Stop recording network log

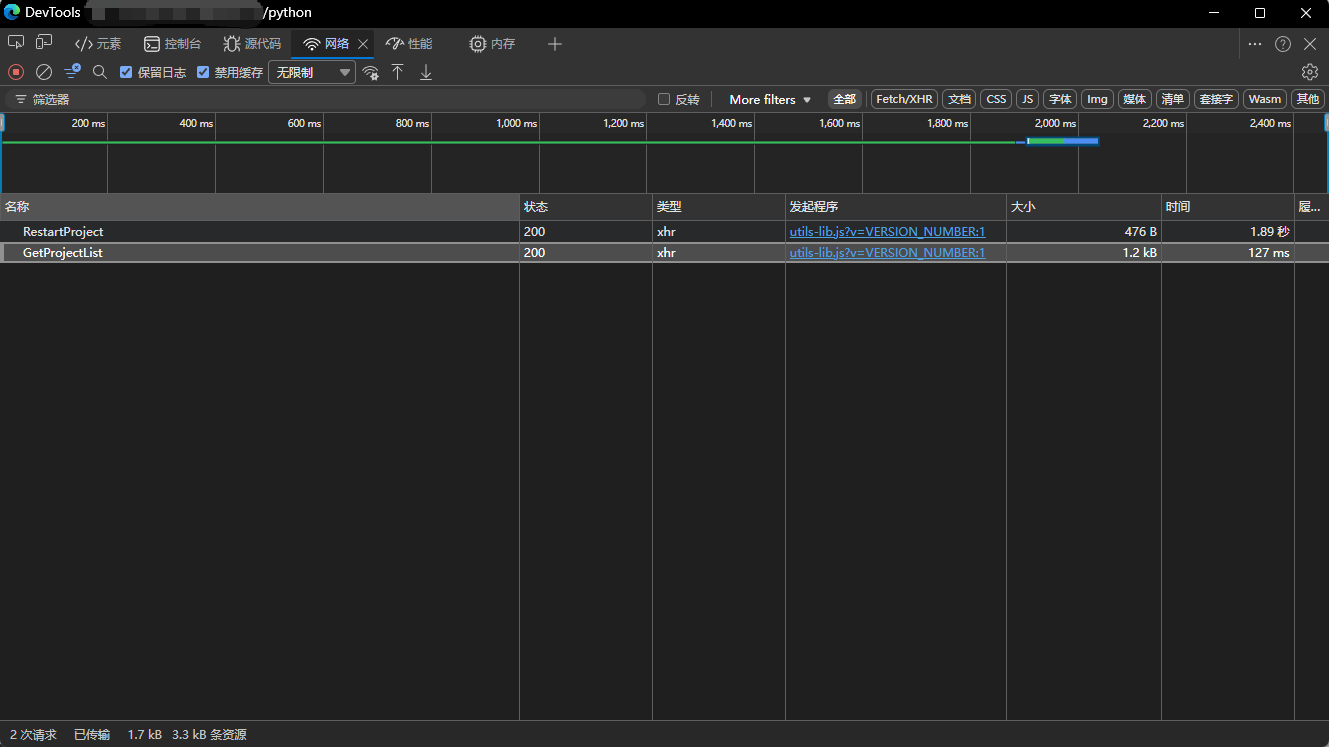click(16, 72)
